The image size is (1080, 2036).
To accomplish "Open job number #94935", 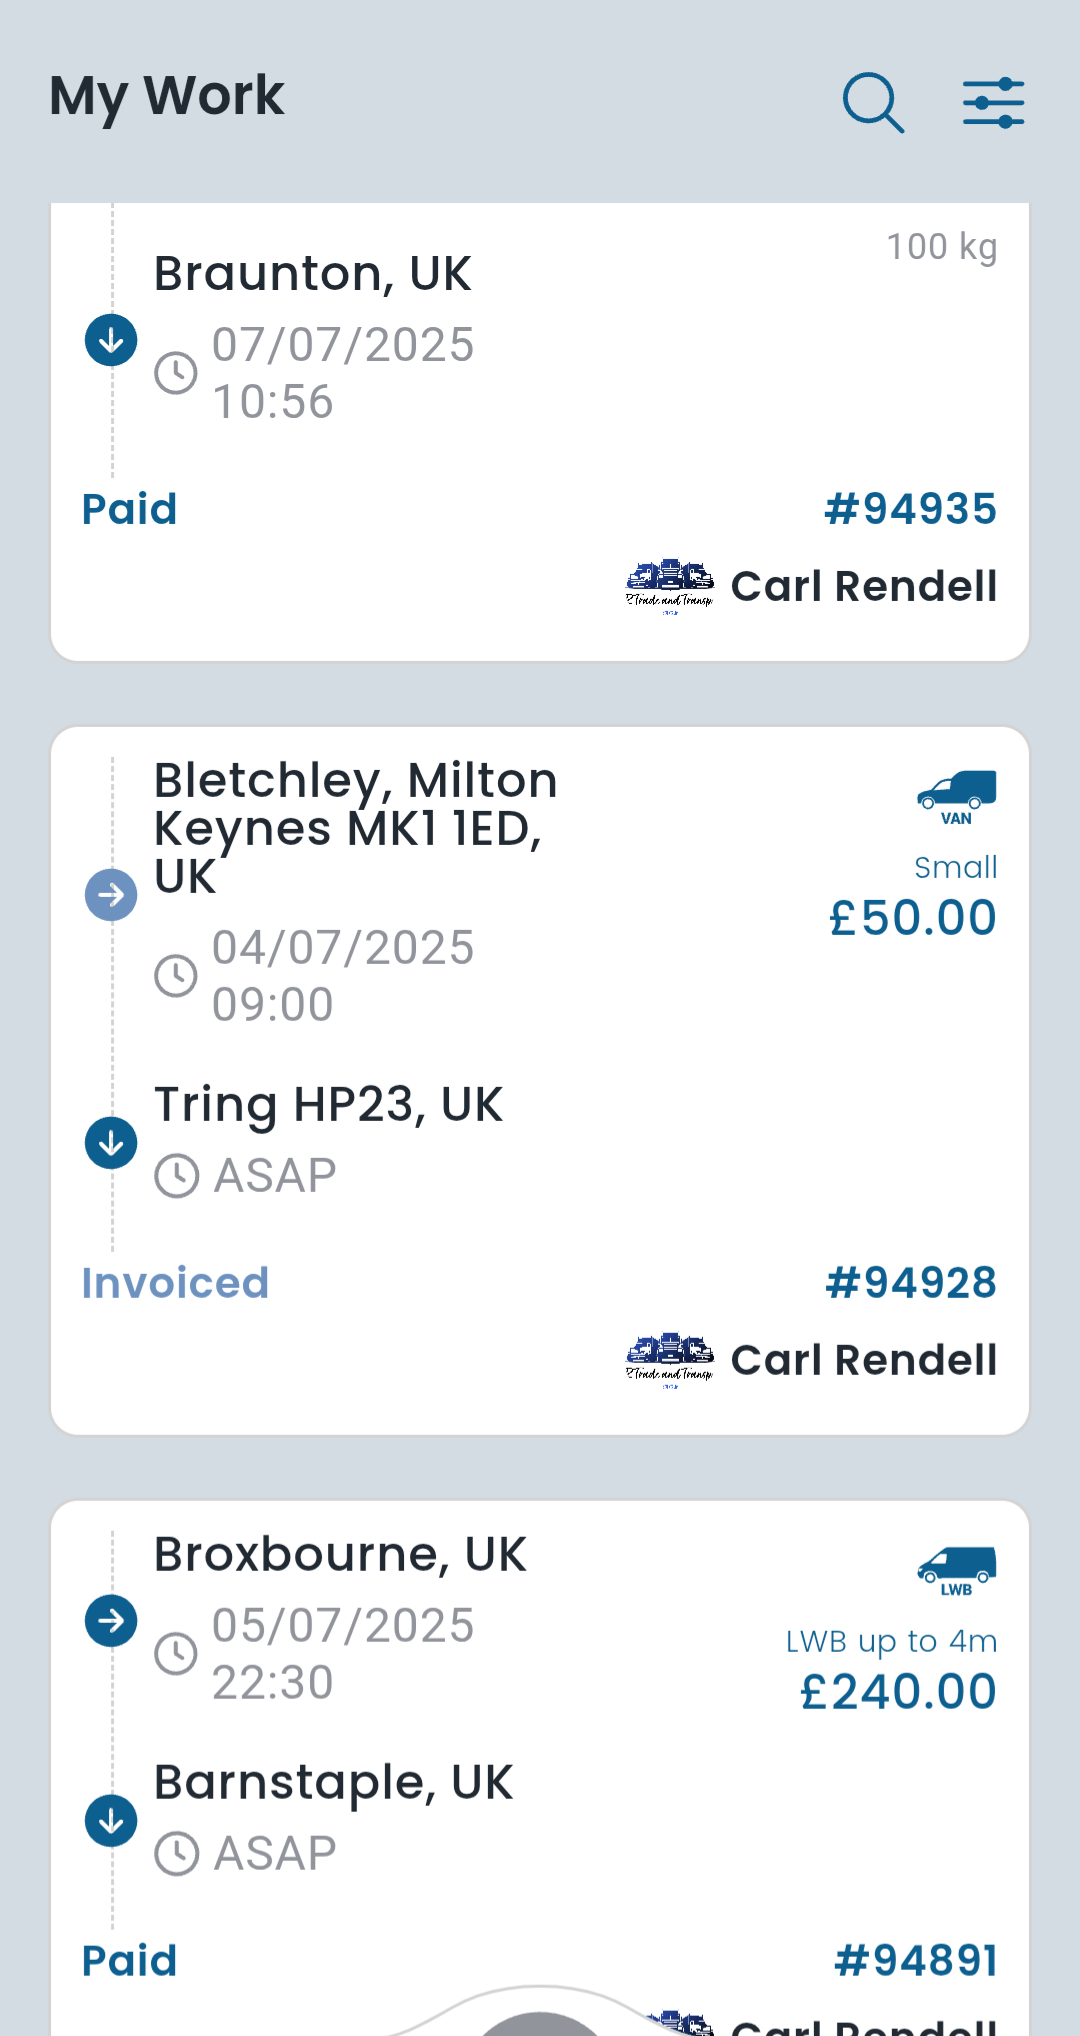I will (910, 509).
